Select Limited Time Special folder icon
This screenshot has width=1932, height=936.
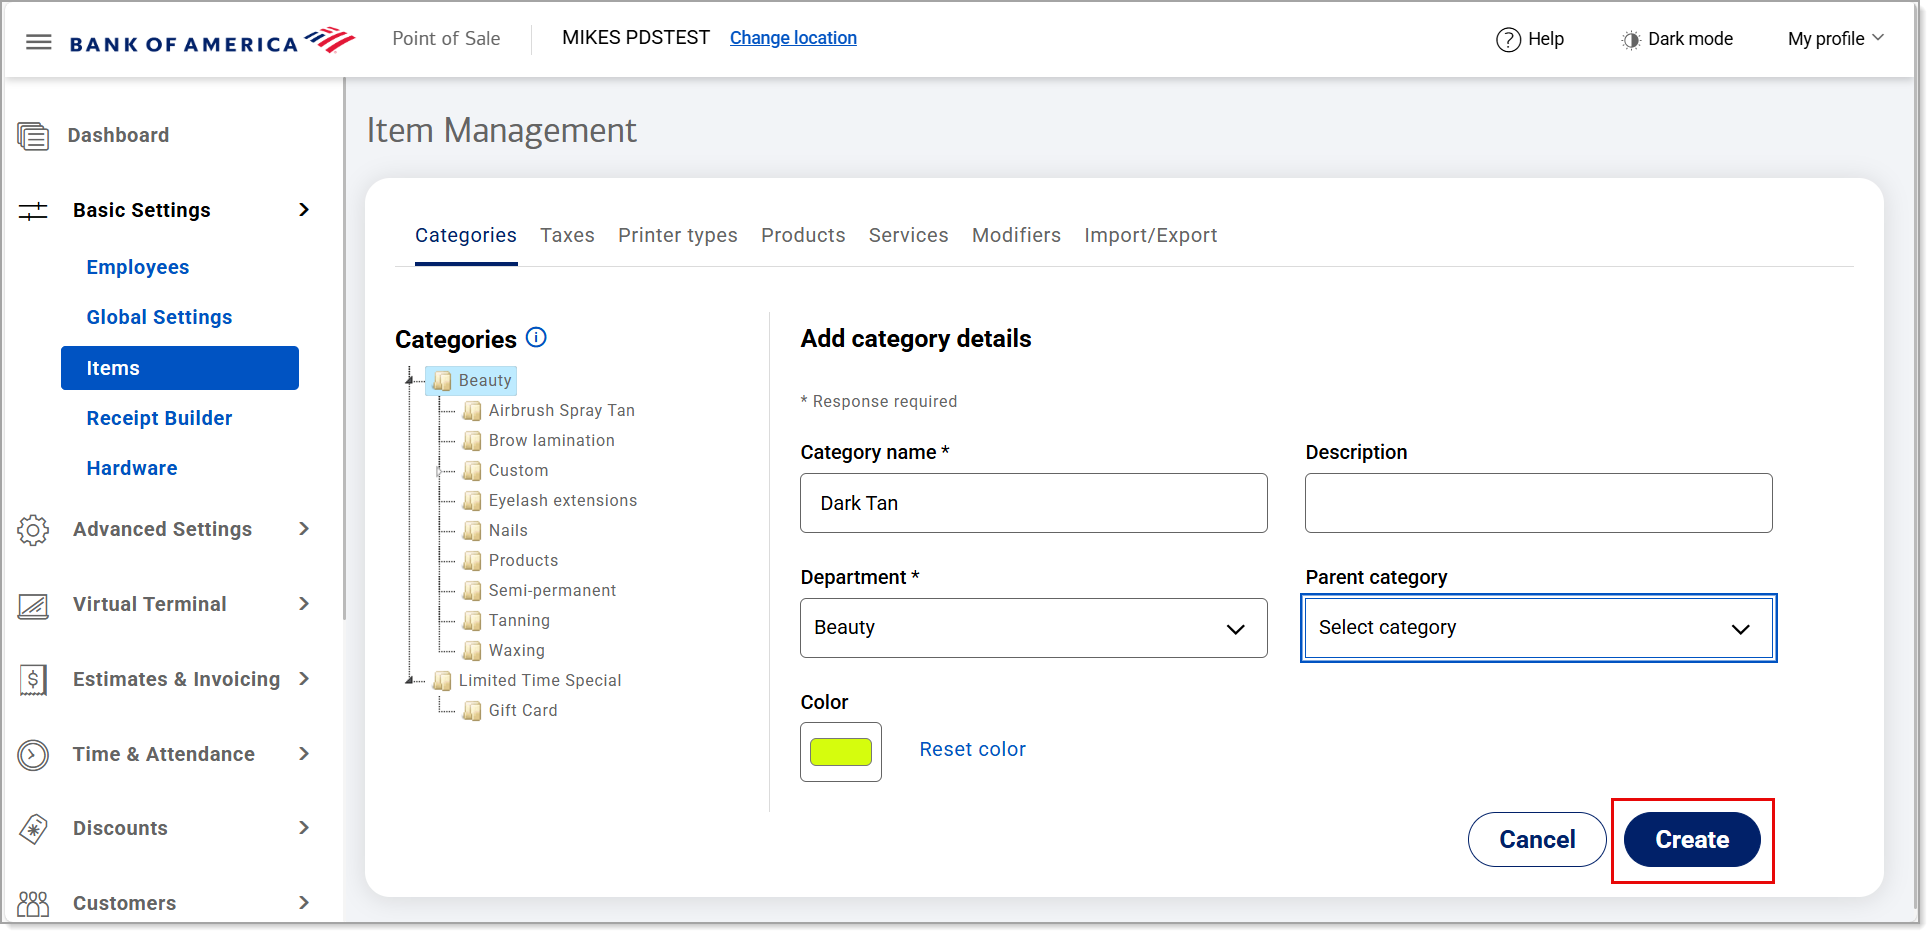pyautogui.click(x=442, y=681)
